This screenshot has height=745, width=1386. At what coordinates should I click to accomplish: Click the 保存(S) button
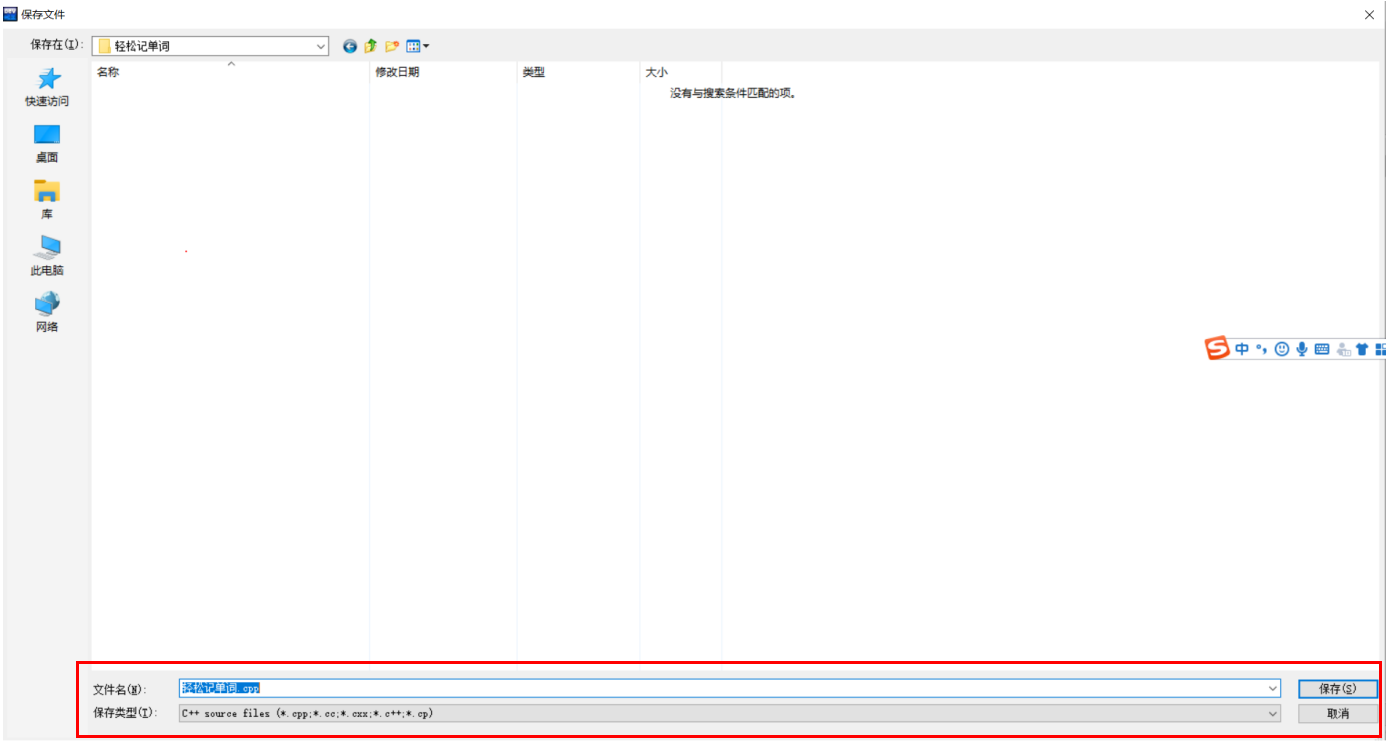pyautogui.click(x=1338, y=688)
